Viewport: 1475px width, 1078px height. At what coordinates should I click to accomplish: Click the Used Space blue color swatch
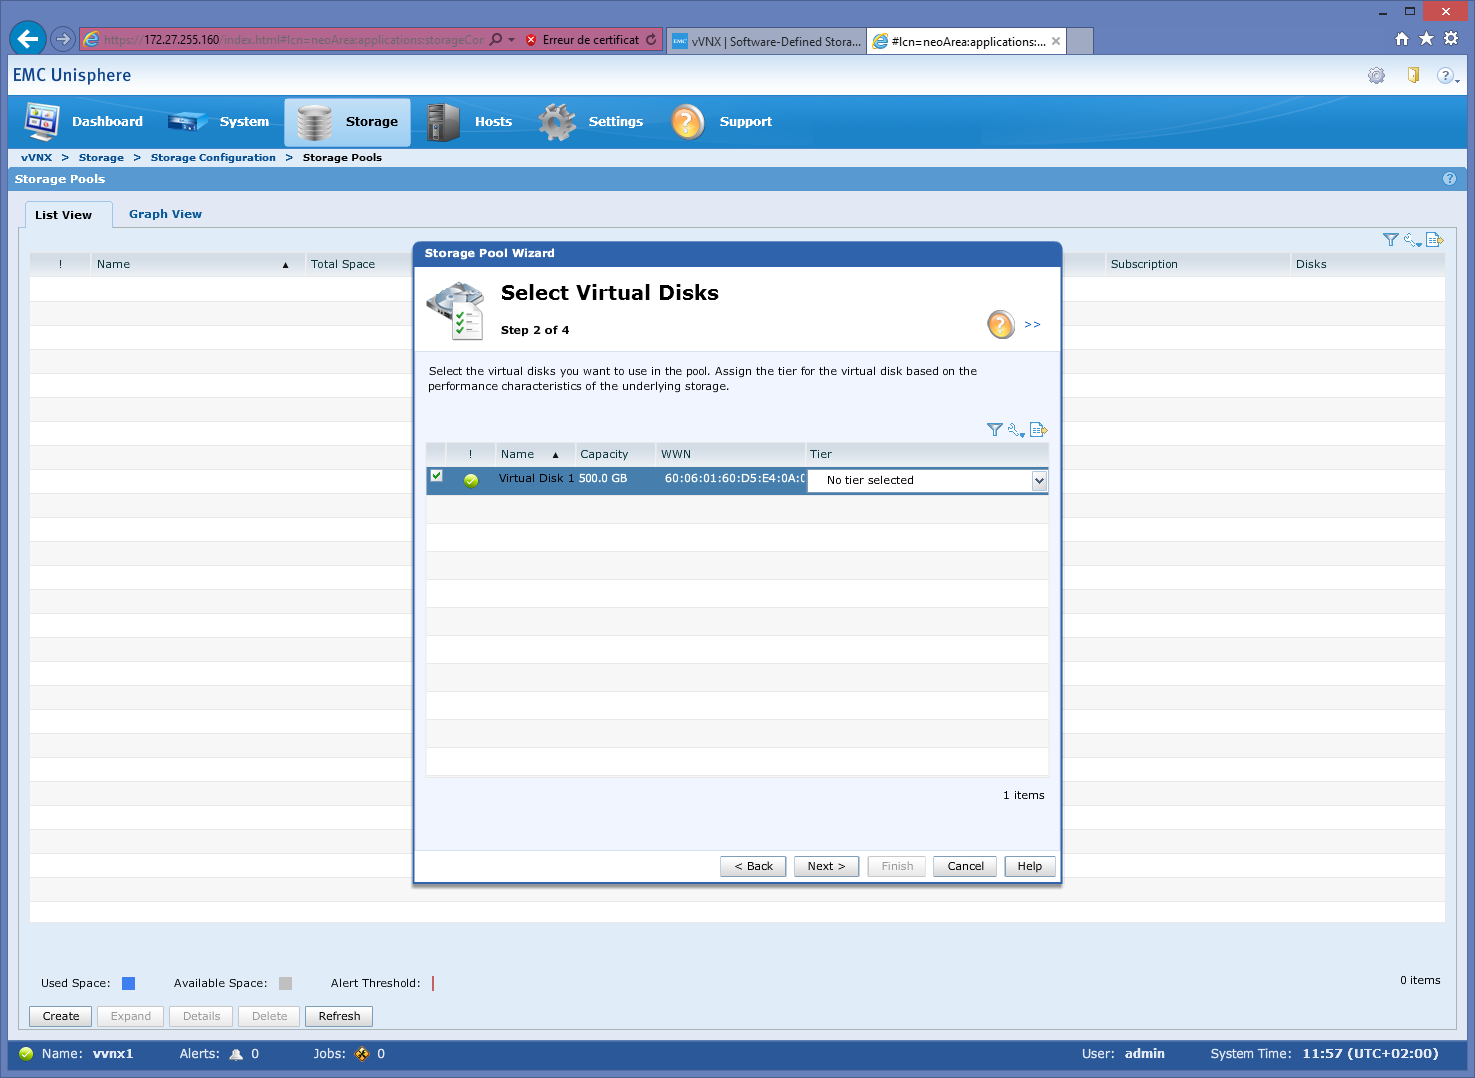[128, 983]
